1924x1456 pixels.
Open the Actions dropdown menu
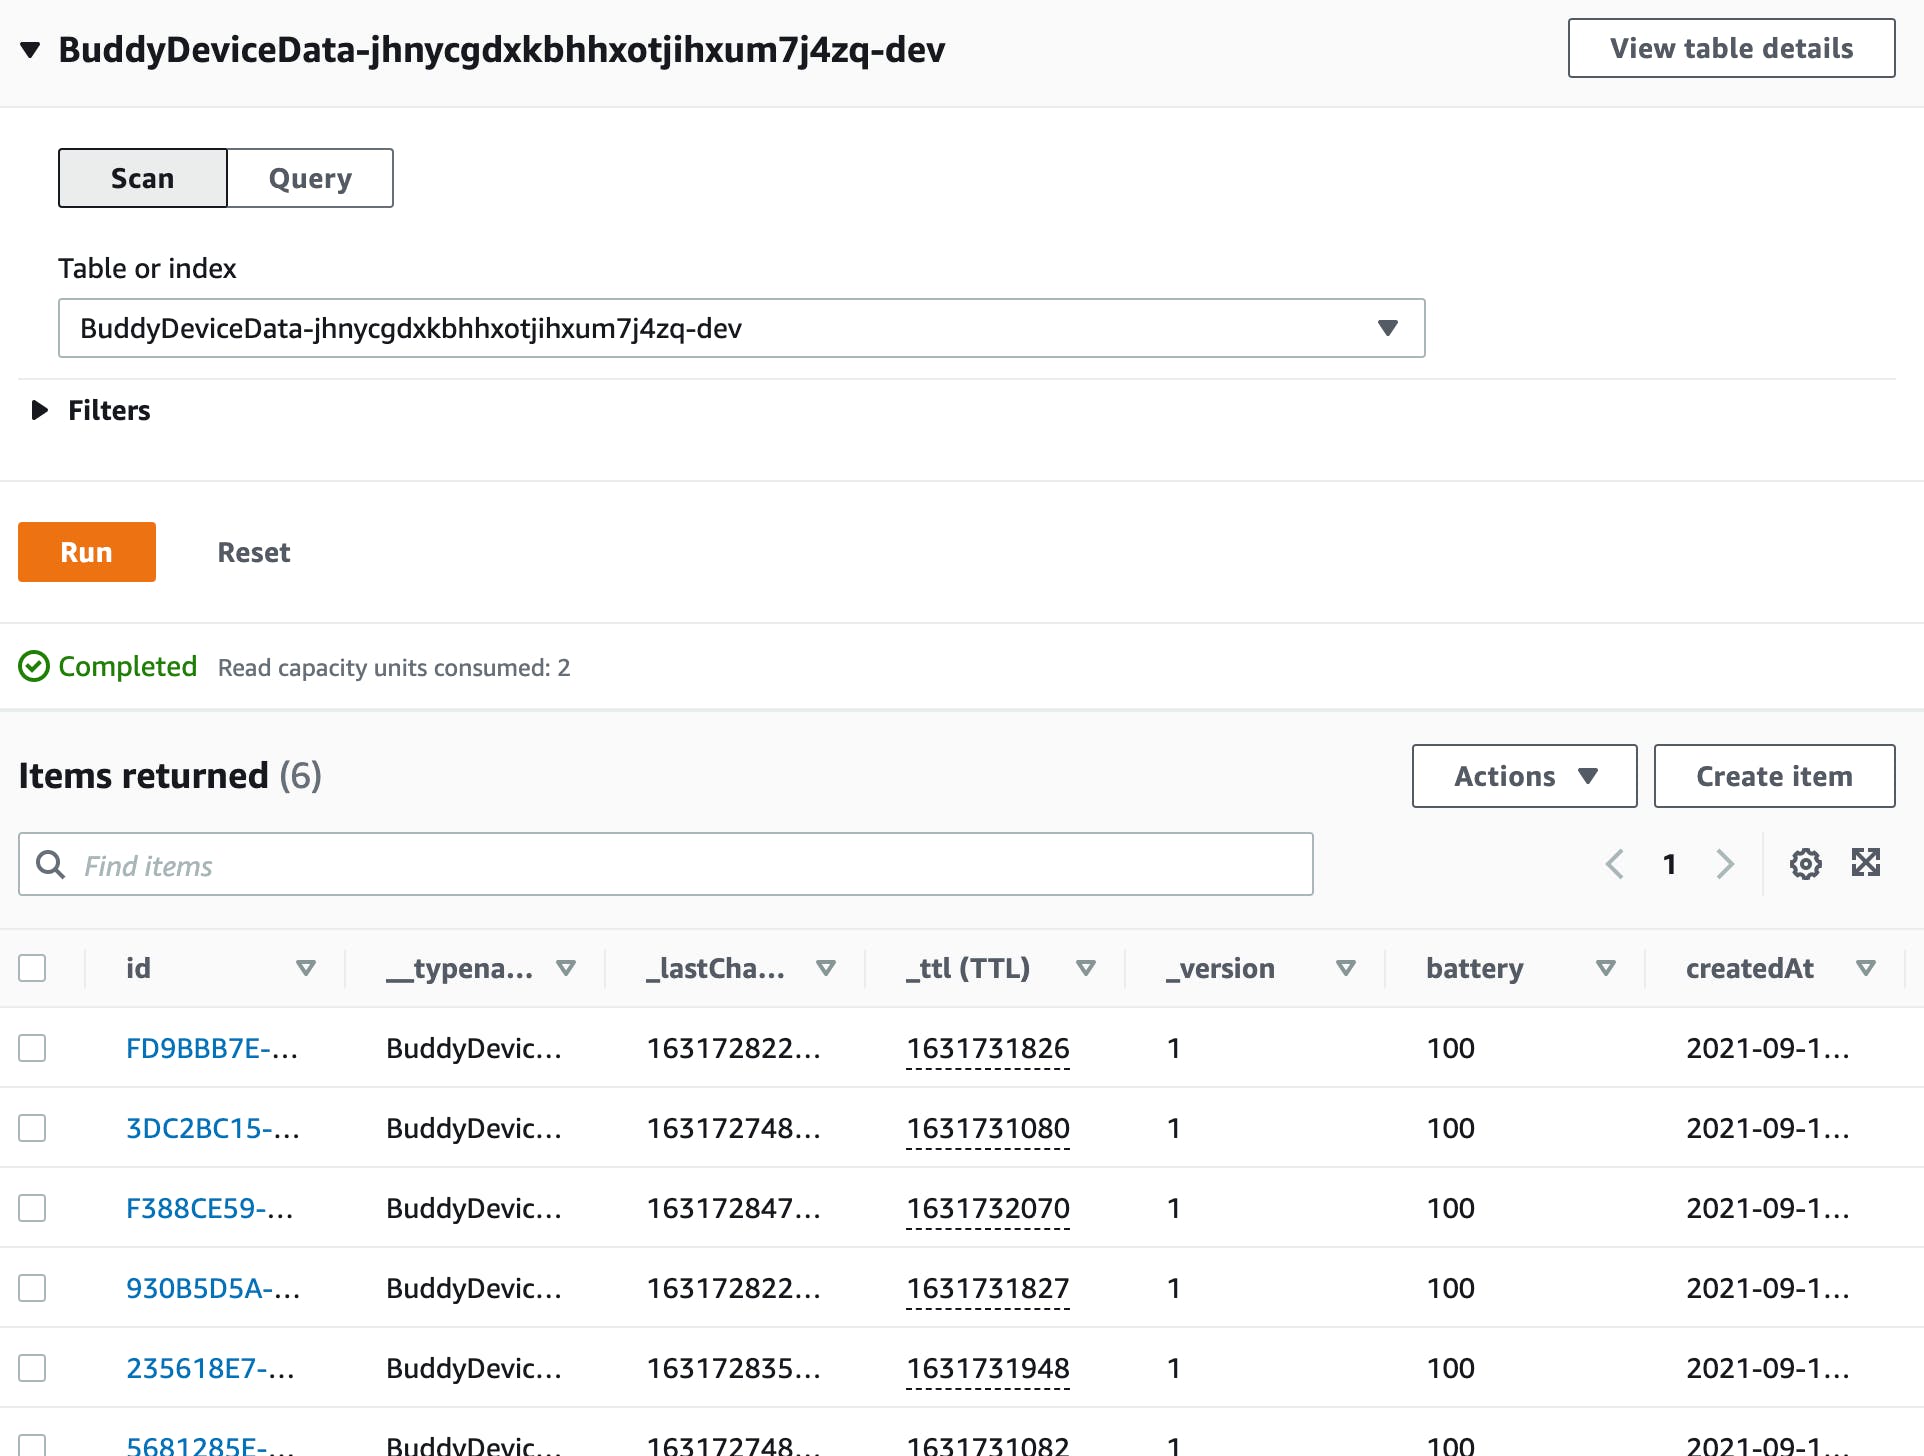tap(1524, 776)
